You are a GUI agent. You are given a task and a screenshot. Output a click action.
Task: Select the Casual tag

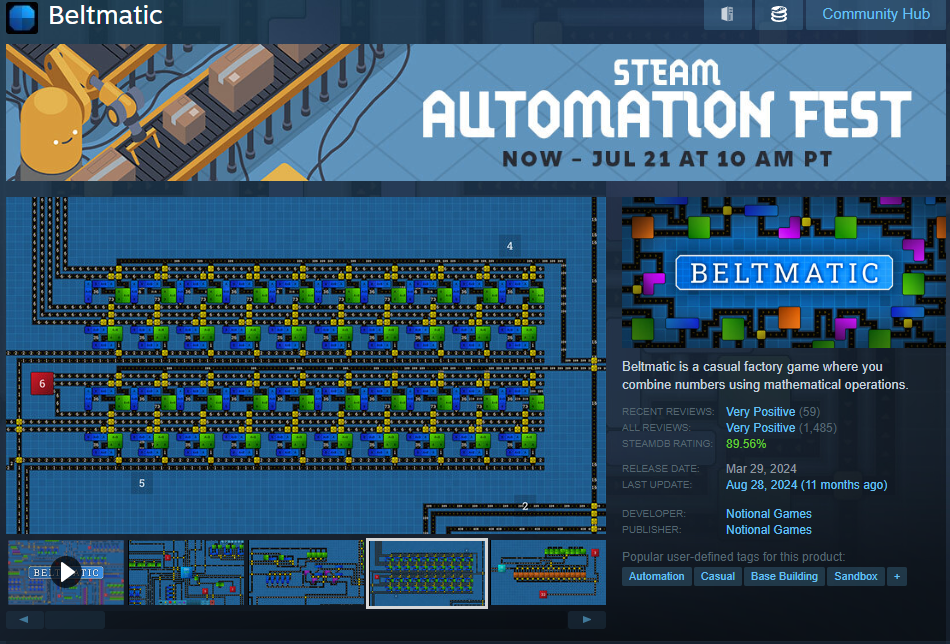coord(717,576)
